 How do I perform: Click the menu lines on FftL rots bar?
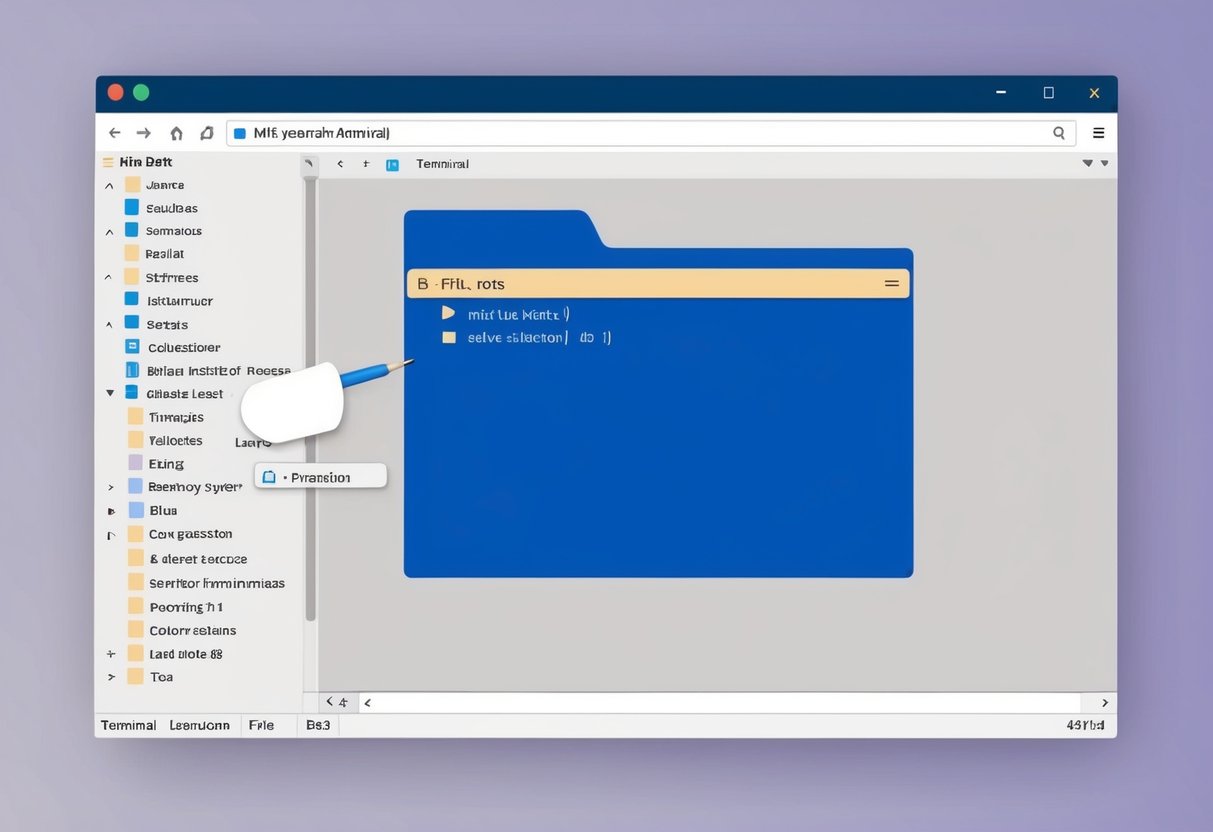pyautogui.click(x=891, y=284)
